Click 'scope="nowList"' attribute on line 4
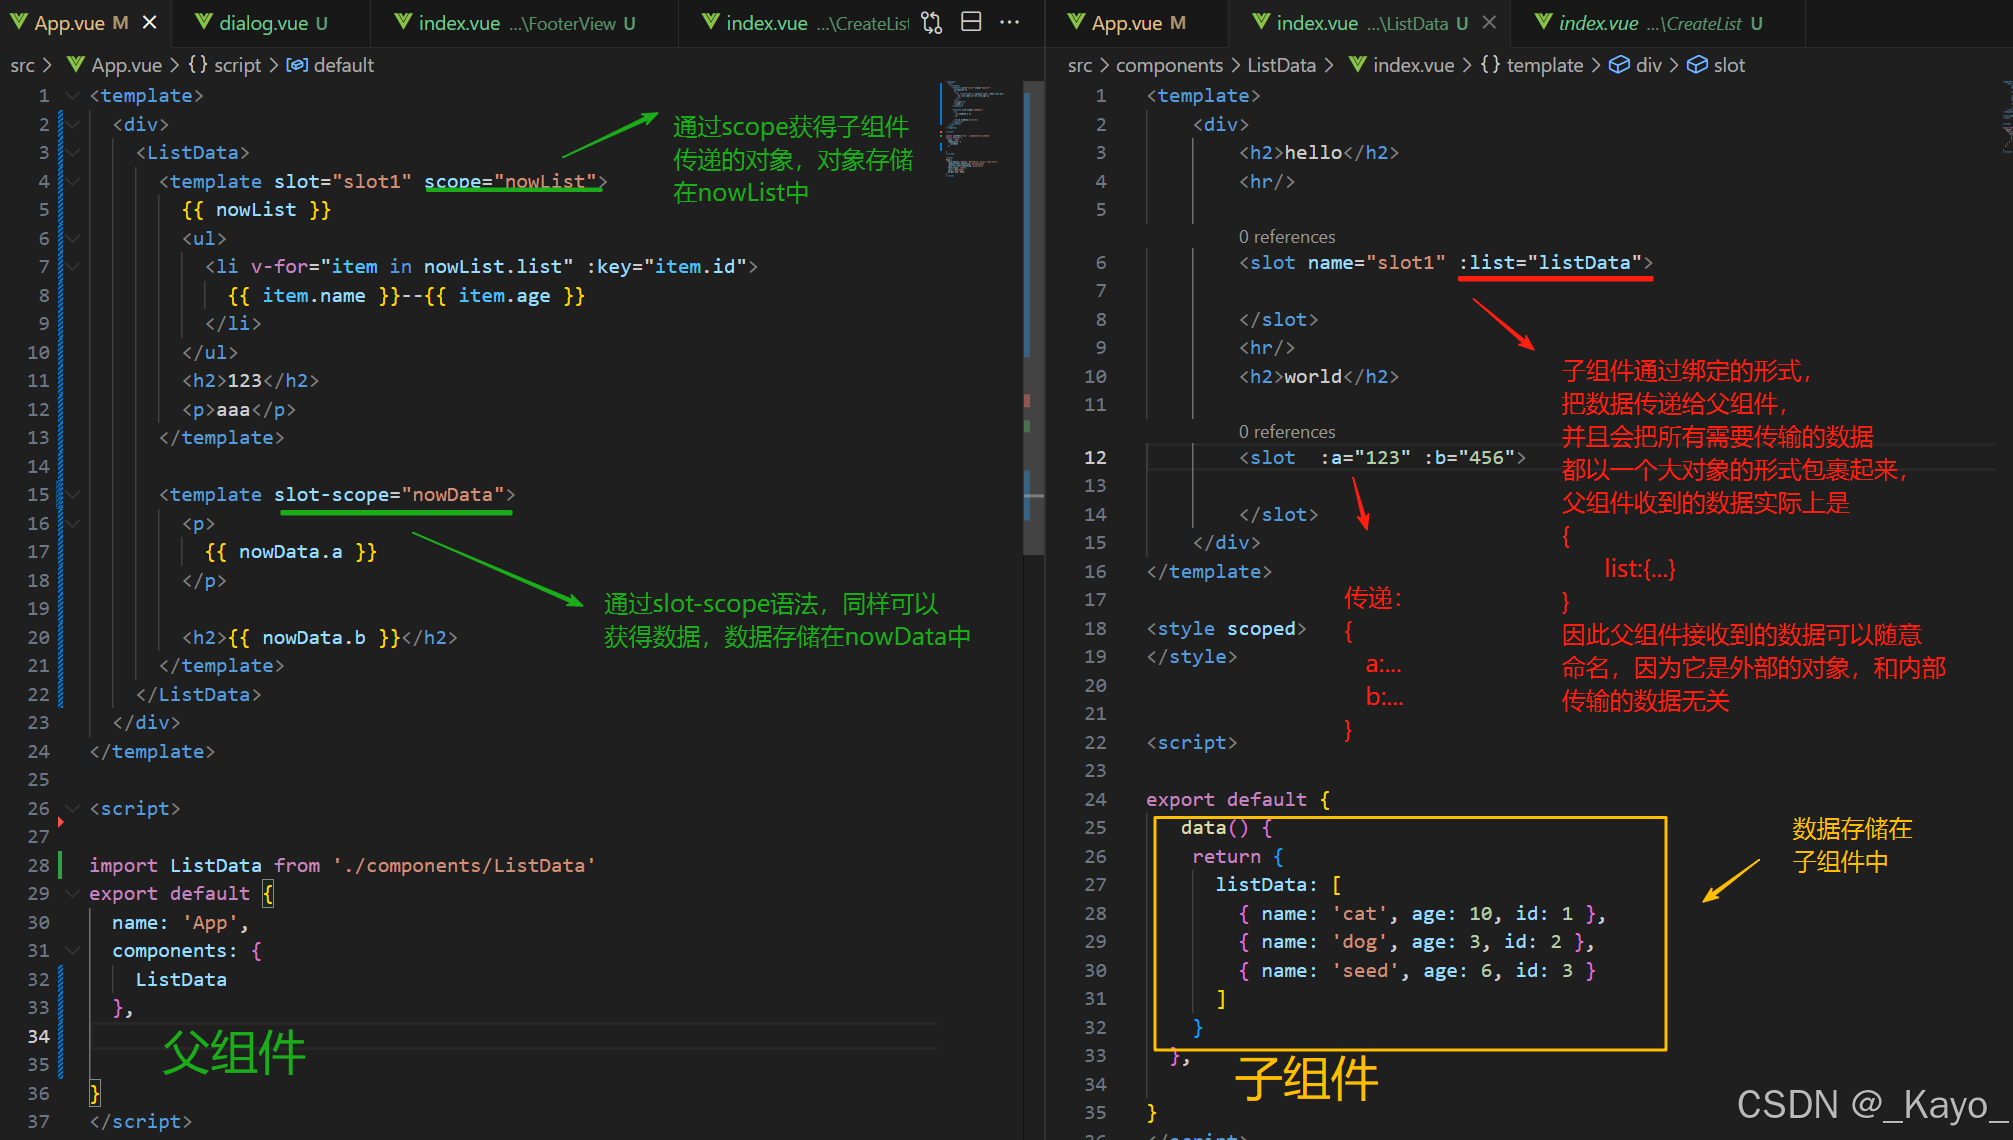This screenshot has height=1140, width=2013. pyautogui.click(x=510, y=182)
